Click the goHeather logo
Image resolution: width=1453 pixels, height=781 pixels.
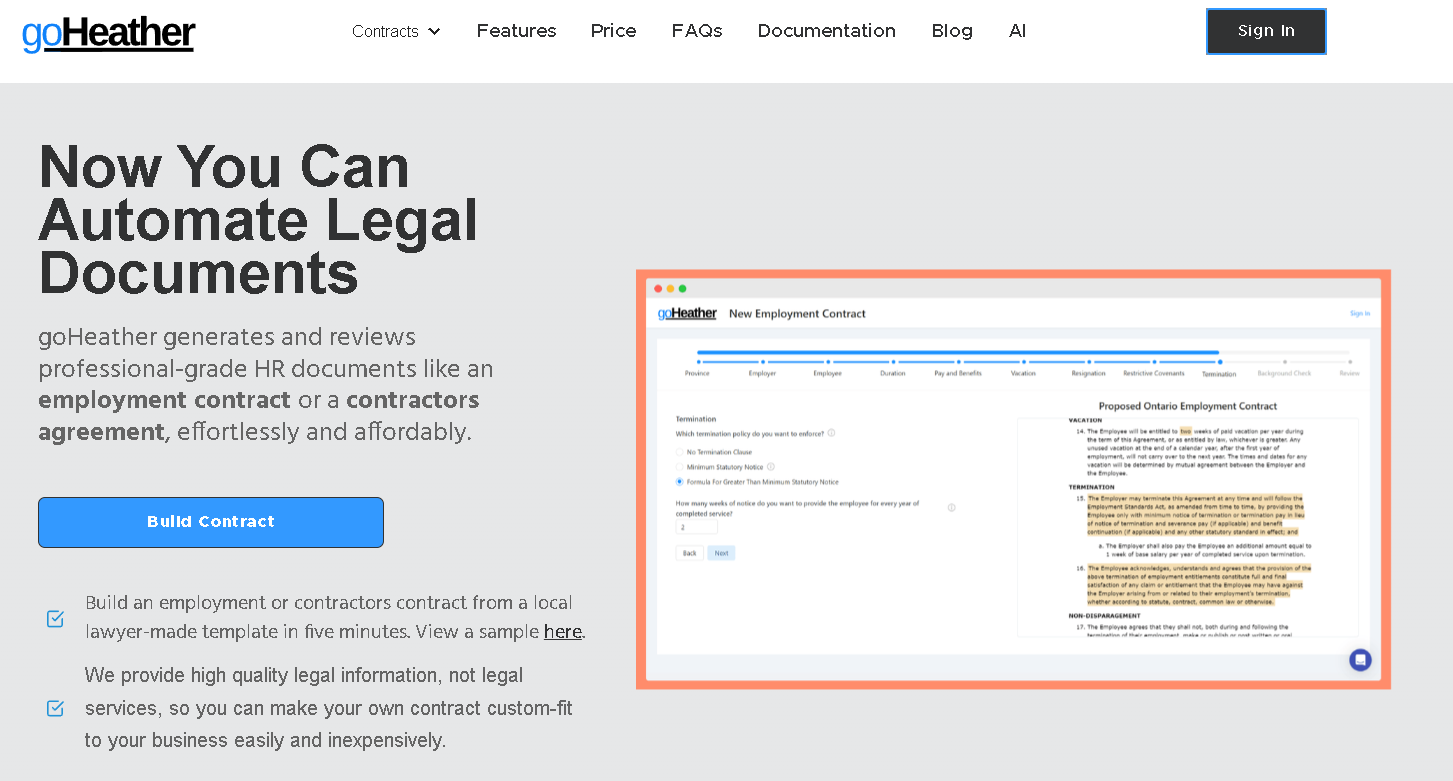pyautogui.click(x=108, y=34)
